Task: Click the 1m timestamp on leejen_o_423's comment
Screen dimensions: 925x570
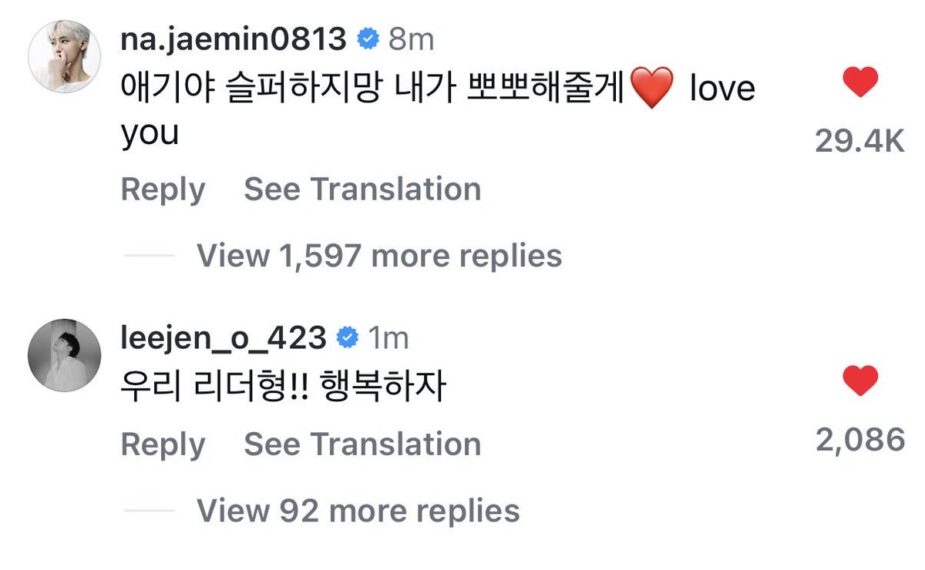Action: pos(389,338)
